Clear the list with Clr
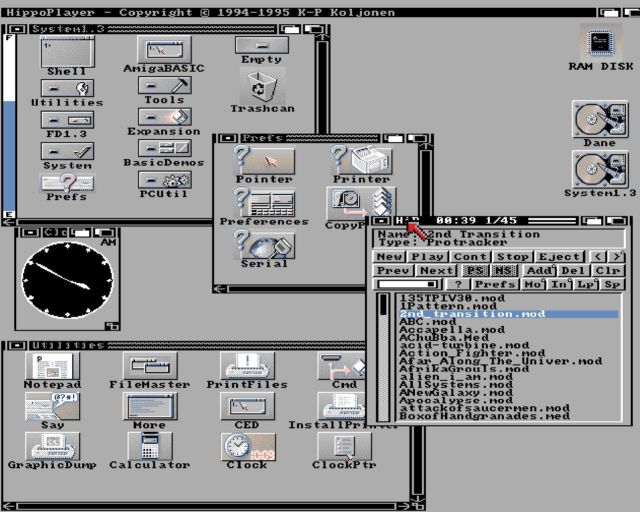This screenshot has height=512, width=640. (608, 270)
